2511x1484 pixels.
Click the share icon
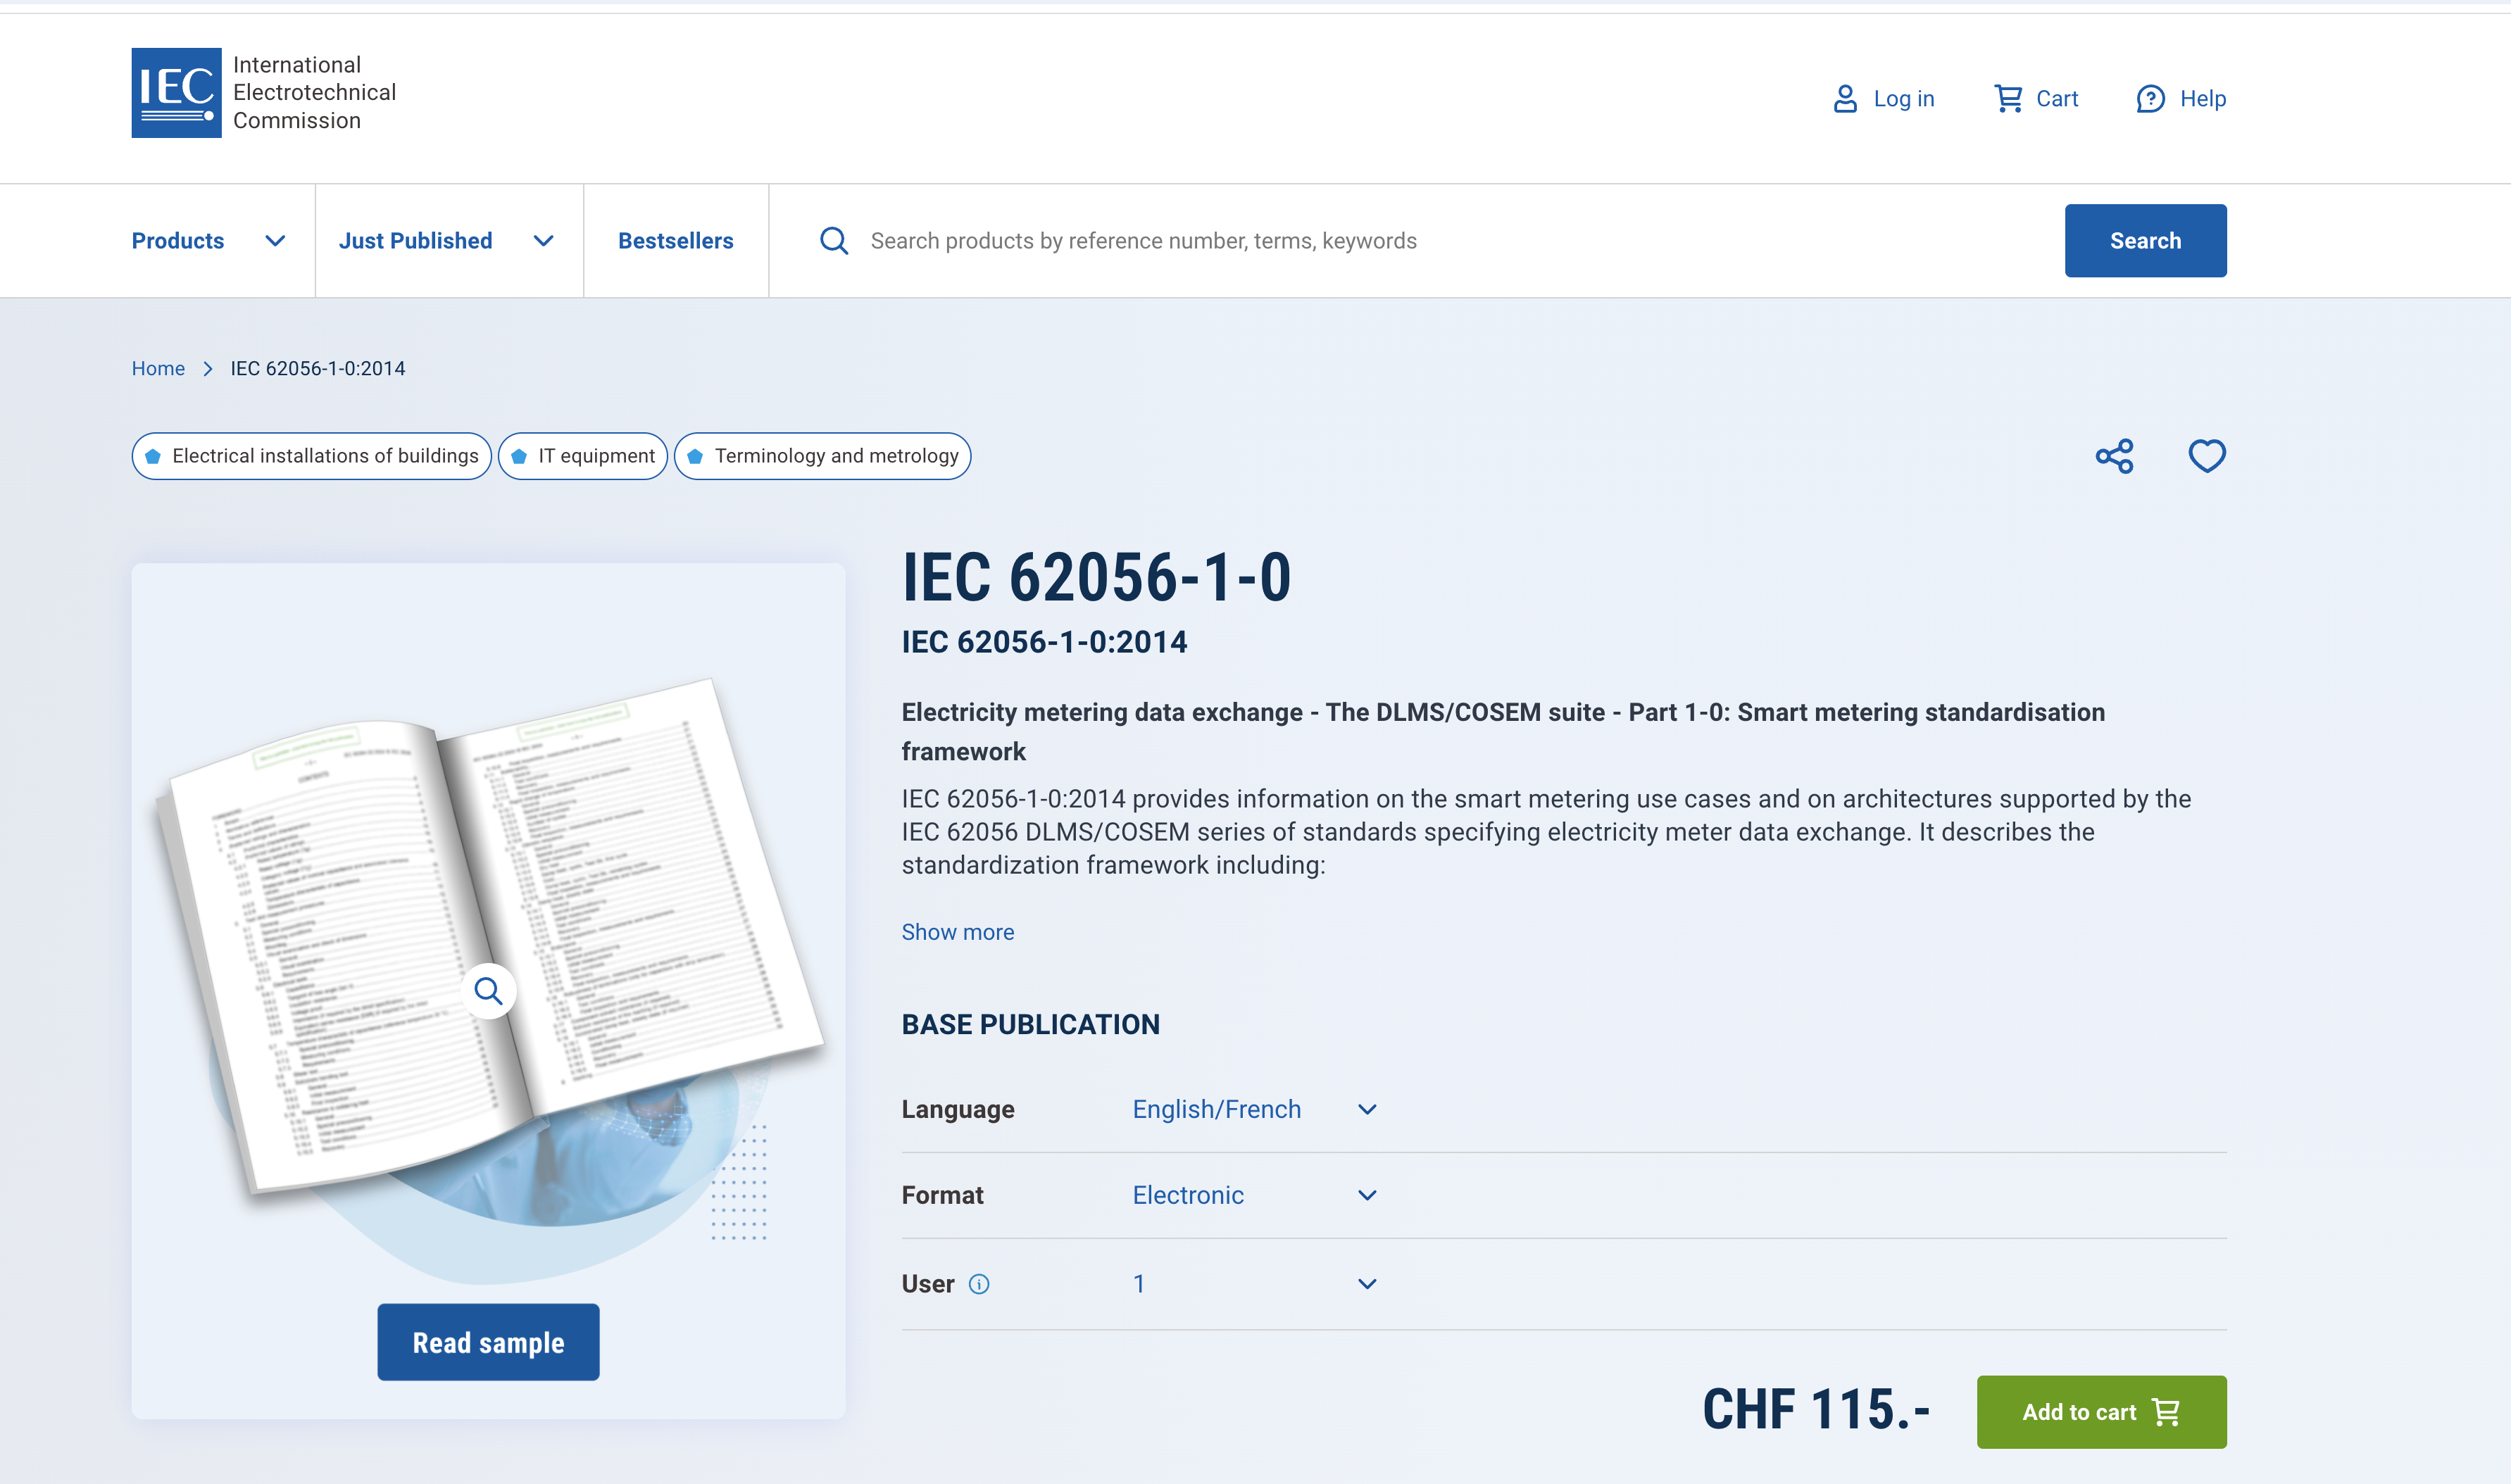point(2114,456)
